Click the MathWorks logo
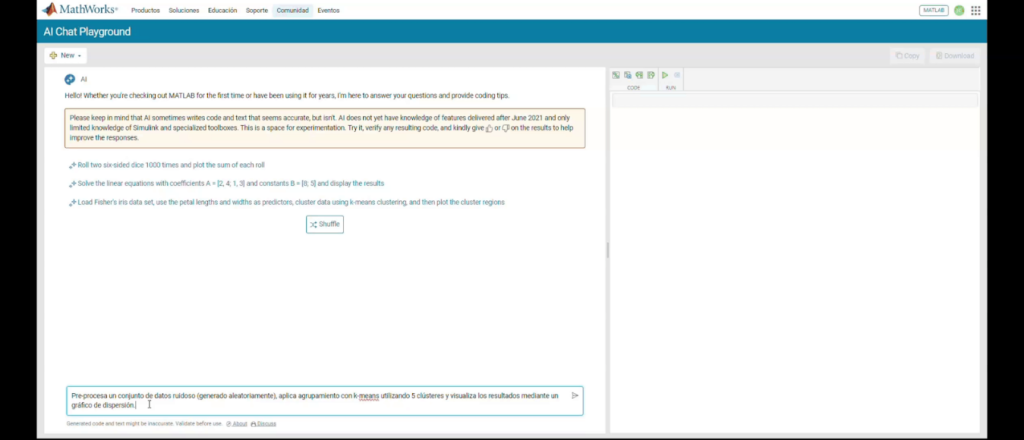Screen dimensions: 1024x440 [x=80, y=10]
